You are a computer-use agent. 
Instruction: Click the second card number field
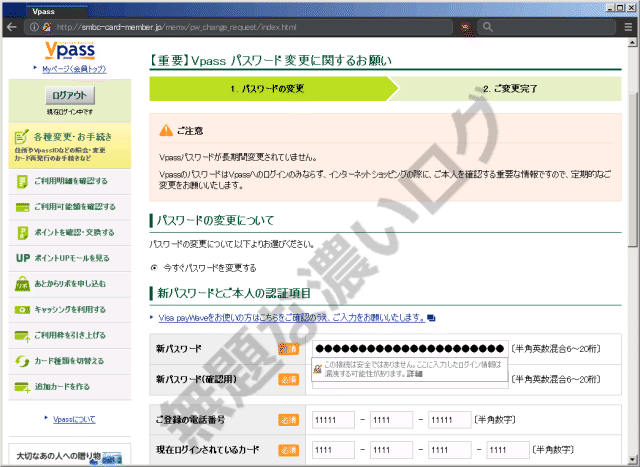coord(391,450)
